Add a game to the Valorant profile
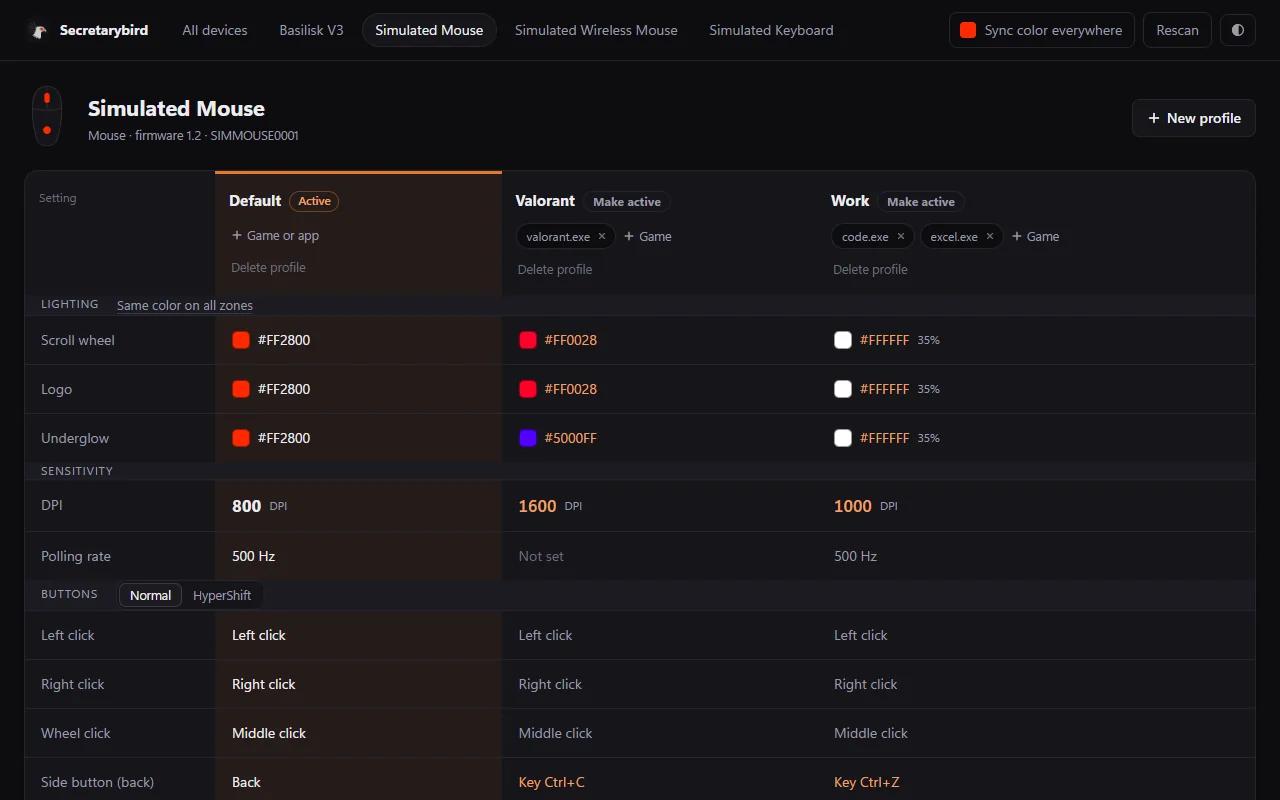Image resolution: width=1280 pixels, height=800 pixels. [x=648, y=237]
